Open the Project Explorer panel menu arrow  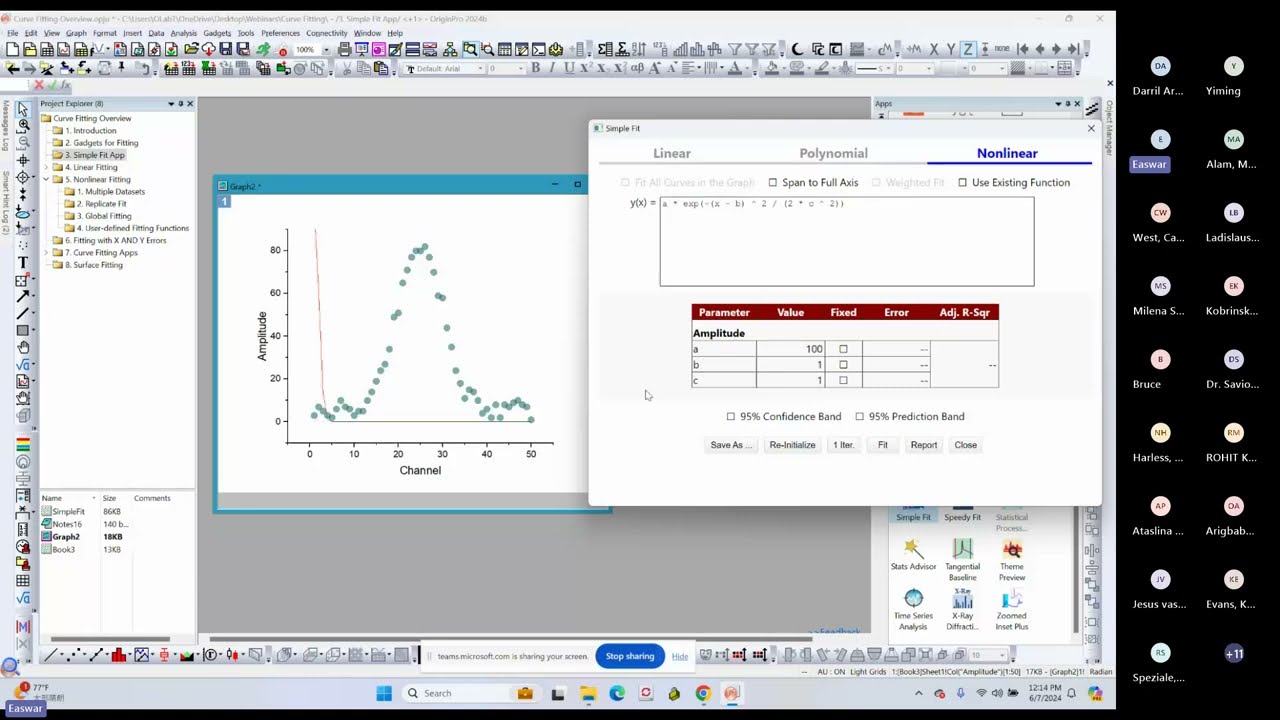(171, 103)
